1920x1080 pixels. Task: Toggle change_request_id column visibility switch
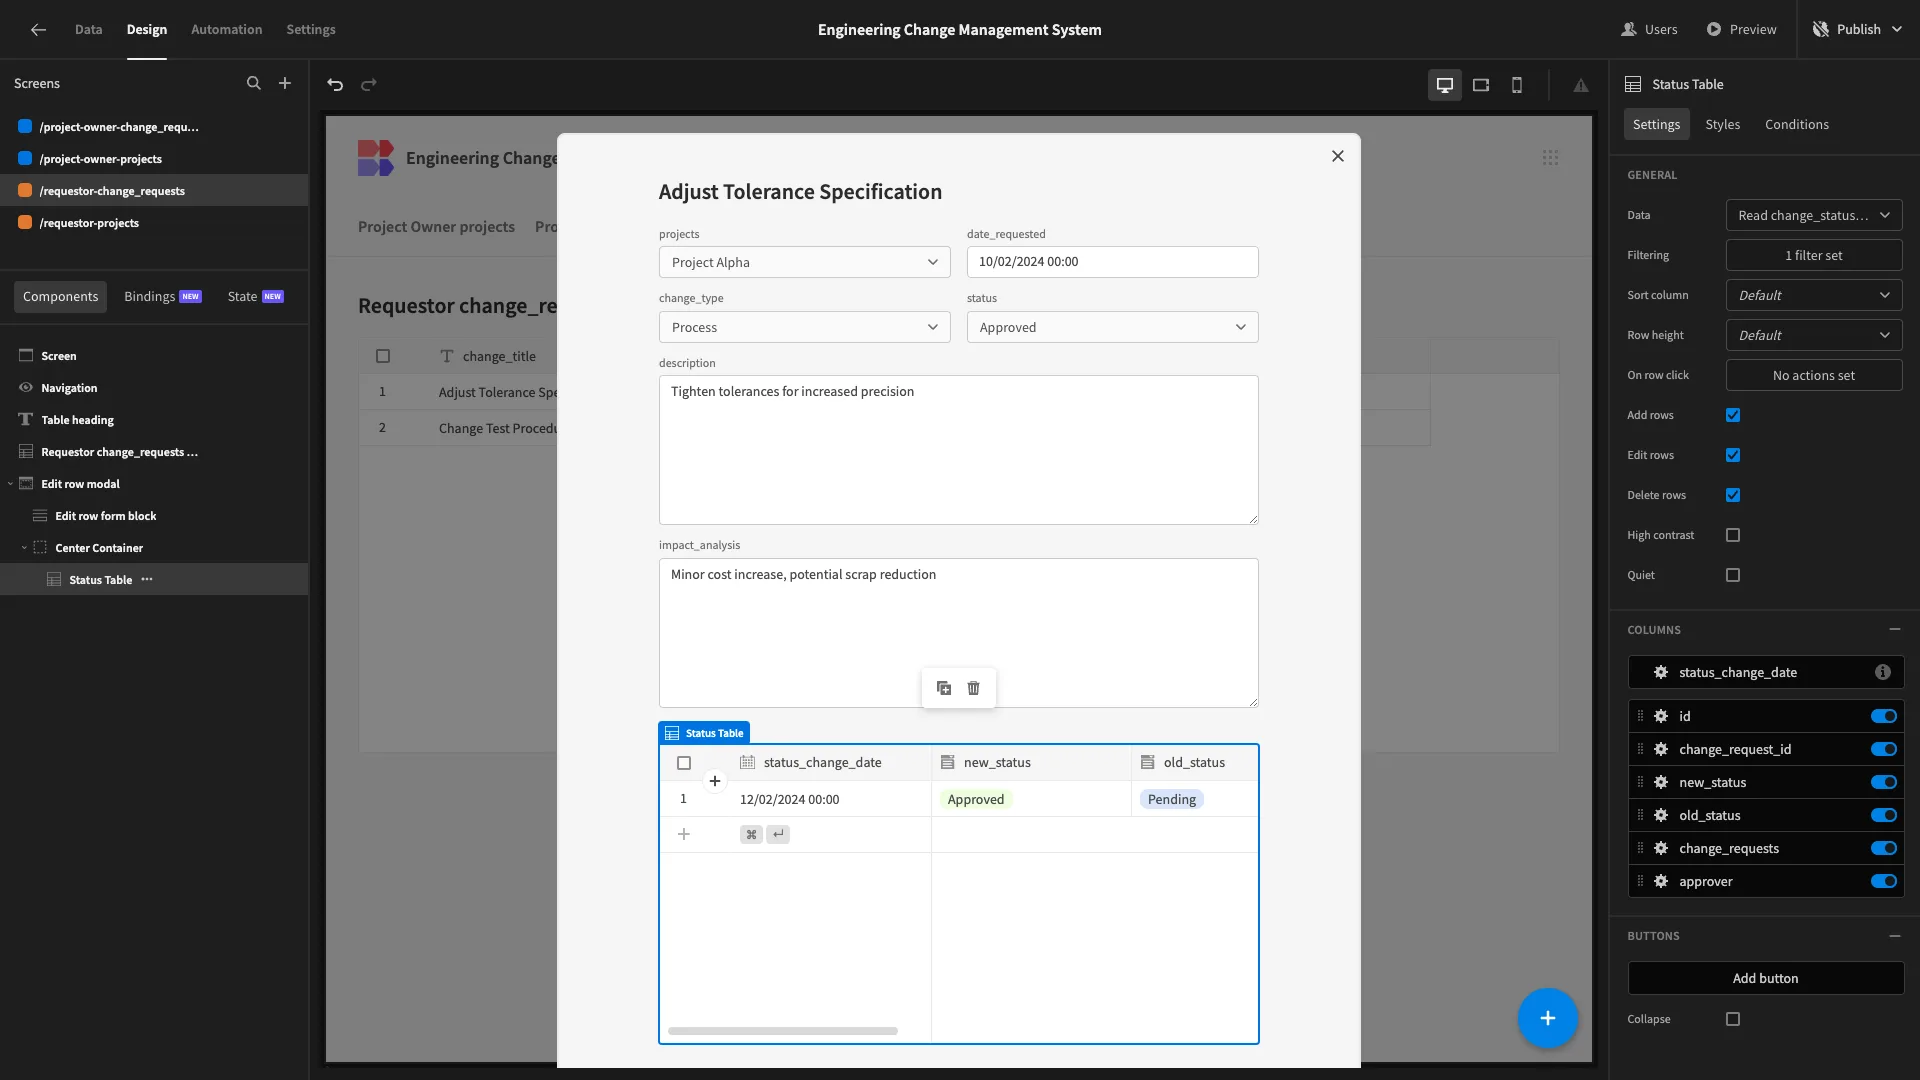(x=1884, y=749)
